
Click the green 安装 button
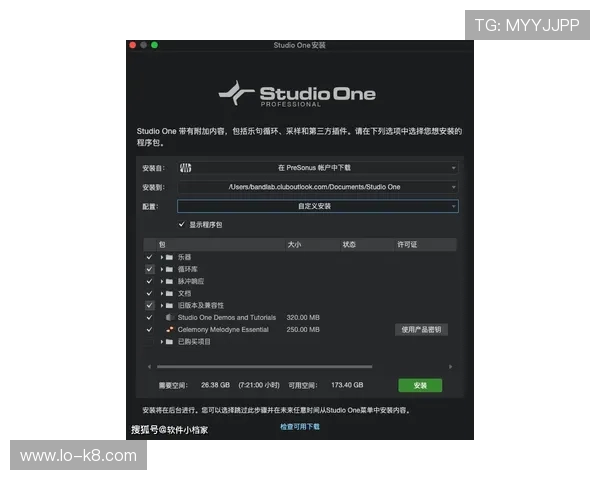tap(420, 385)
